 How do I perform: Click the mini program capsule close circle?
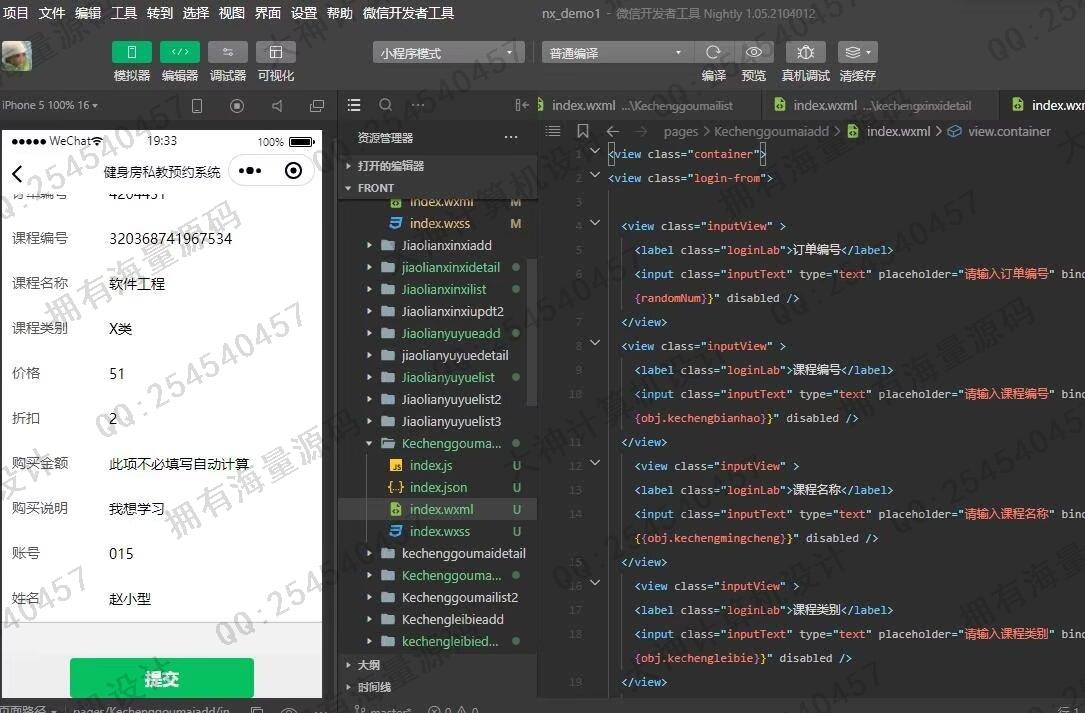coord(293,170)
